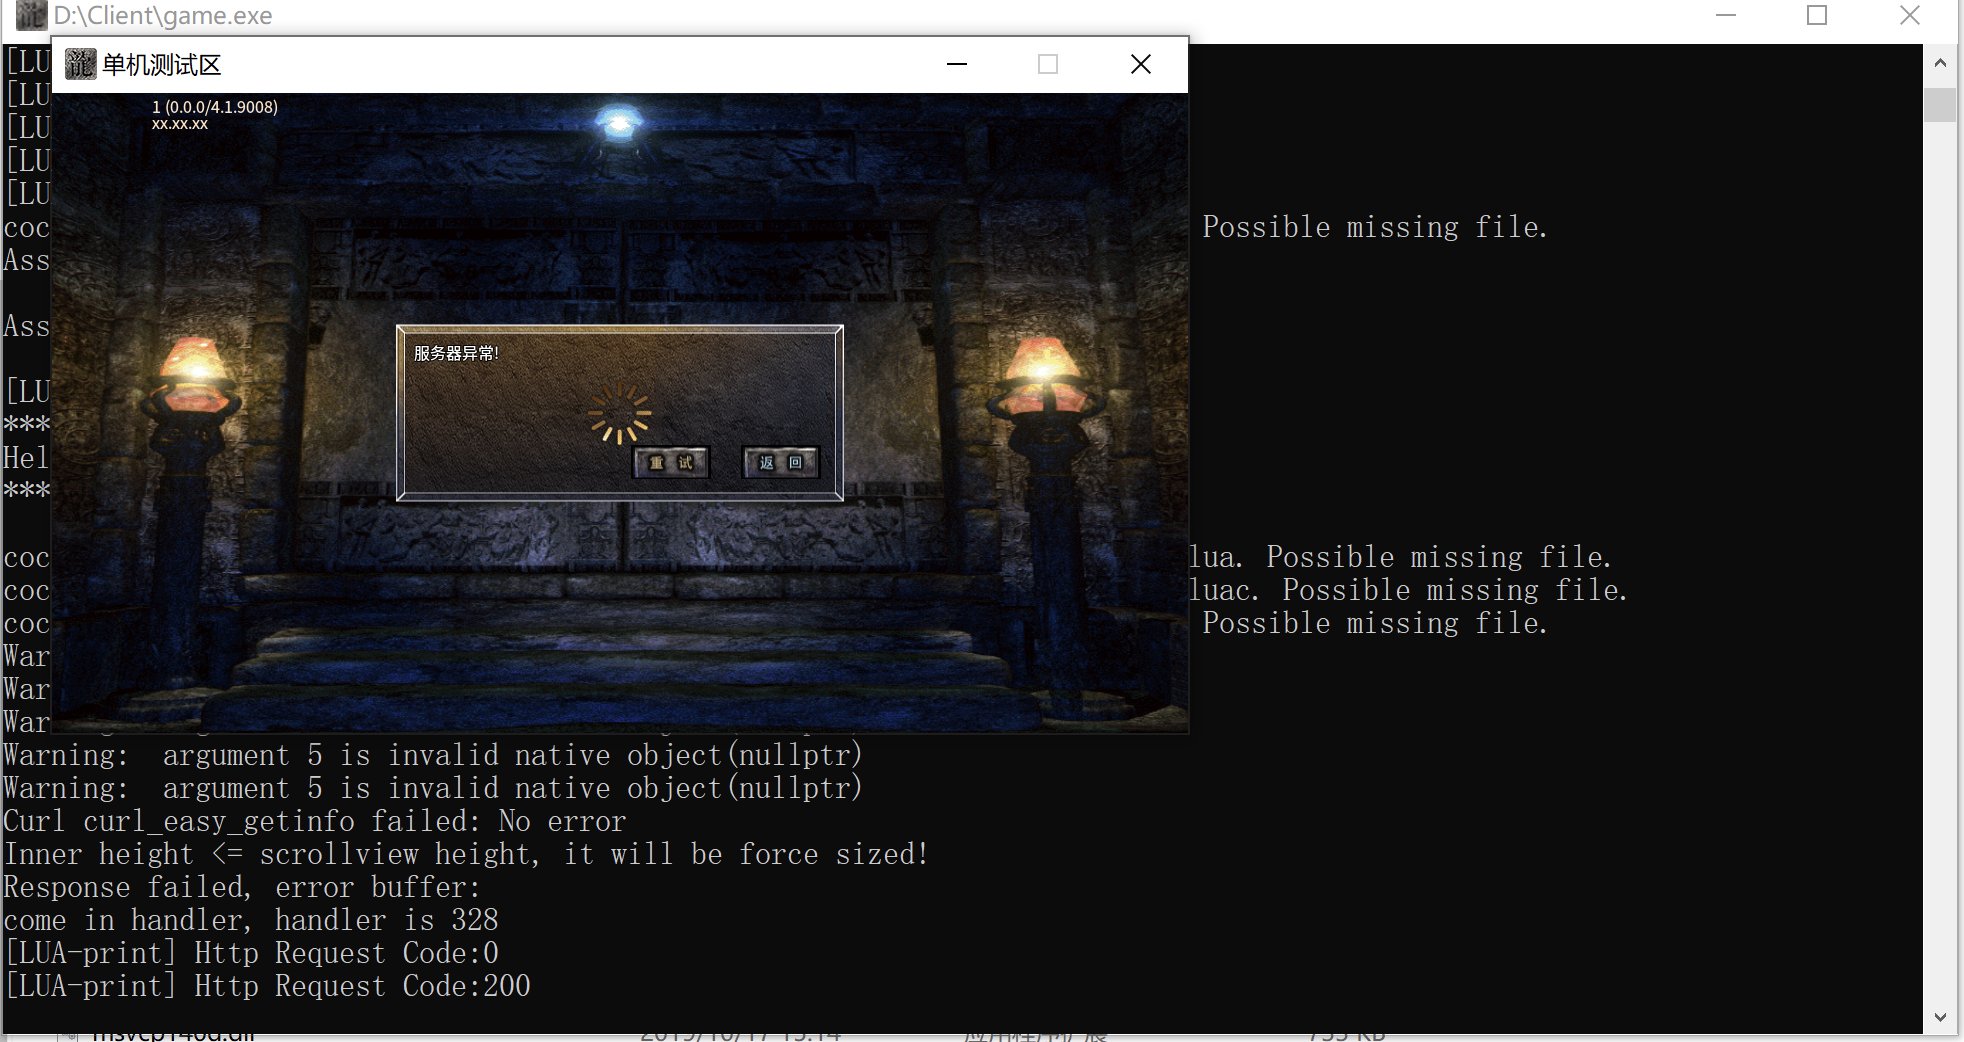1964x1042 pixels.
Task: Click the console icon beside D:\Client\game.exe
Action: click(x=31, y=15)
